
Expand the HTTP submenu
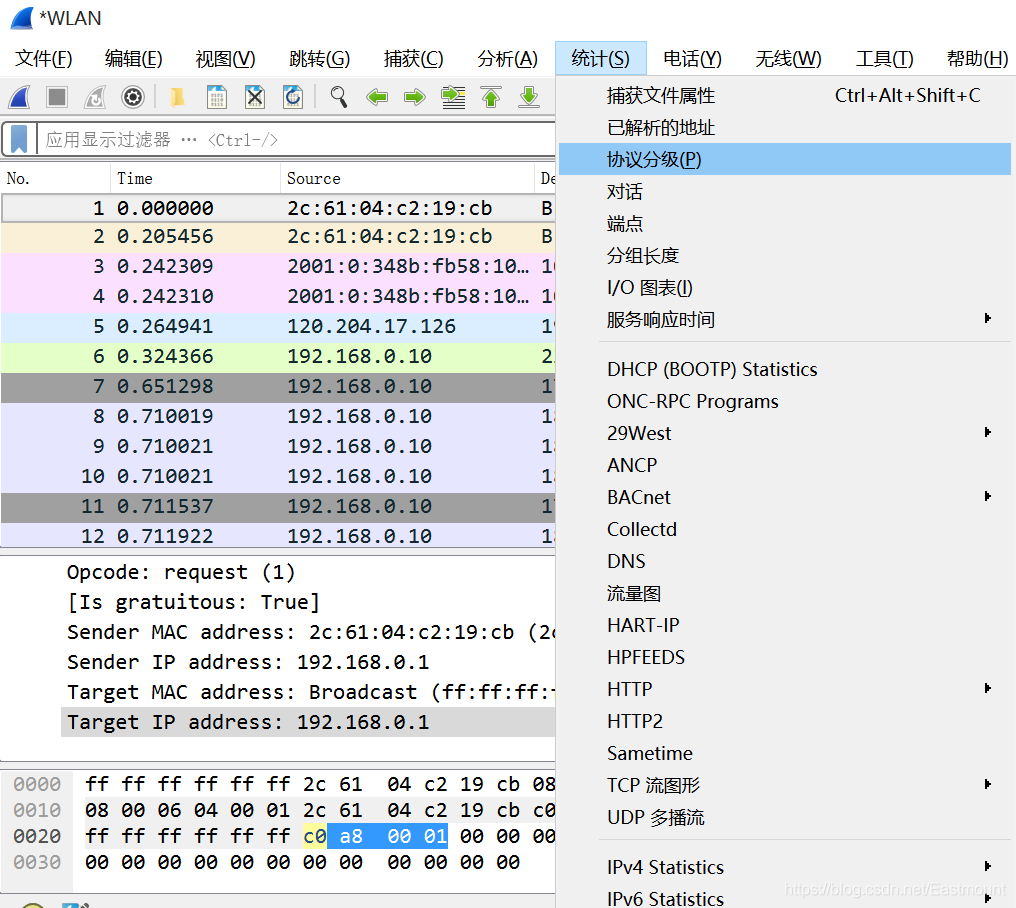coord(785,689)
